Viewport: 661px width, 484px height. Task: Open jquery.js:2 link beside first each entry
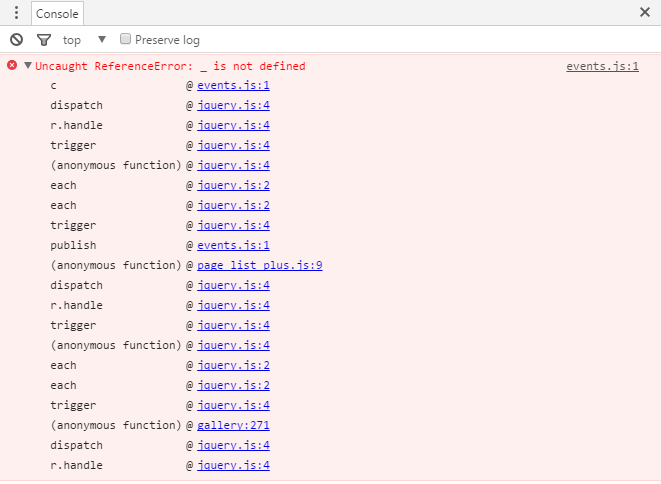[x=233, y=185]
